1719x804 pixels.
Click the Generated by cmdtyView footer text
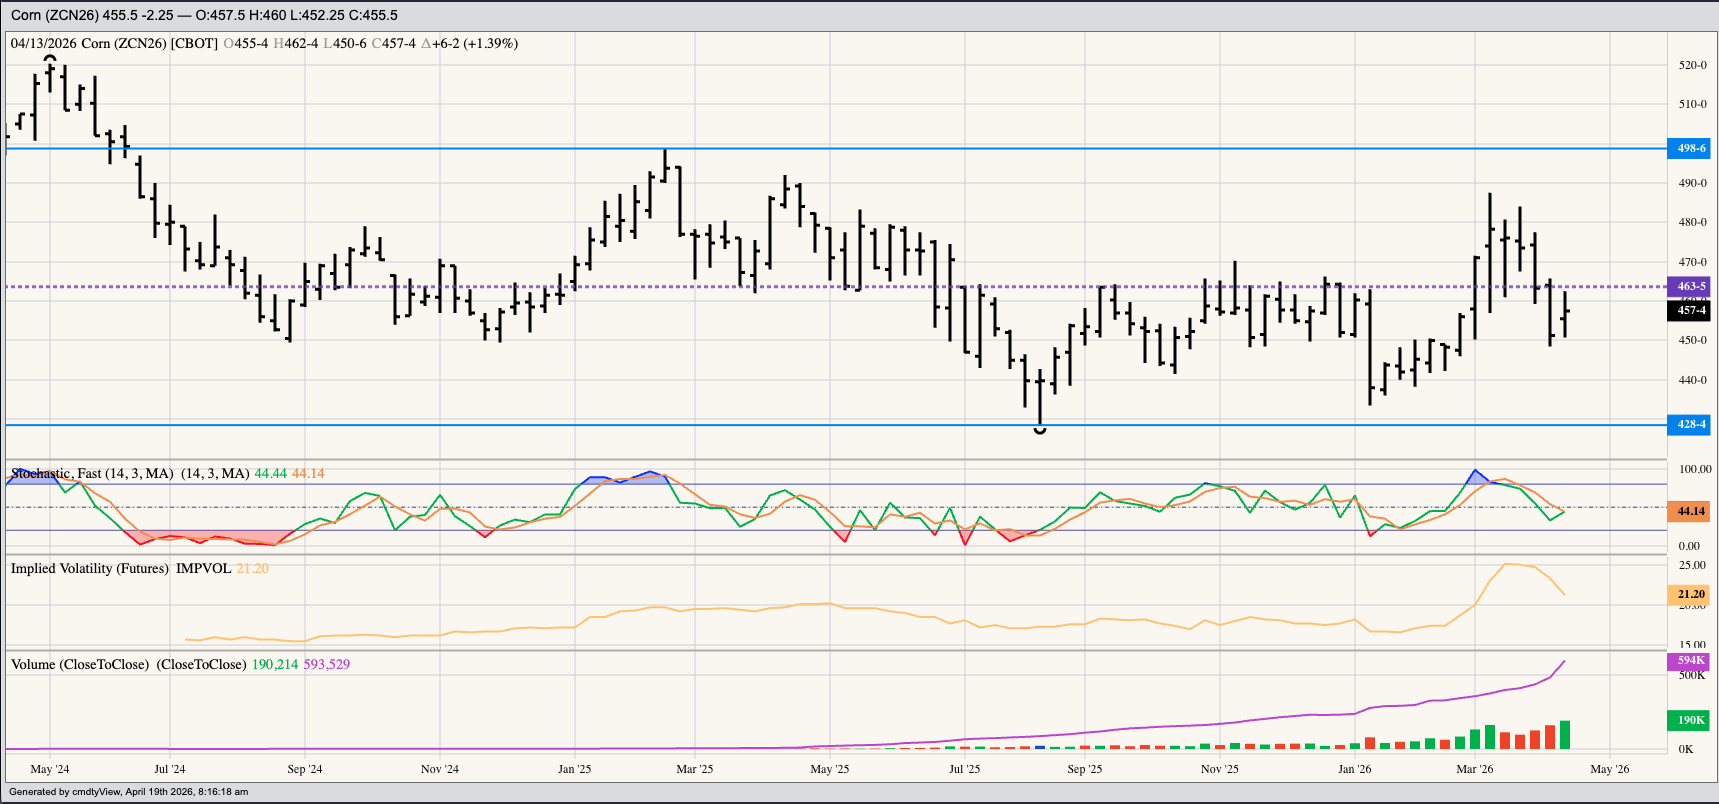coord(128,792)
